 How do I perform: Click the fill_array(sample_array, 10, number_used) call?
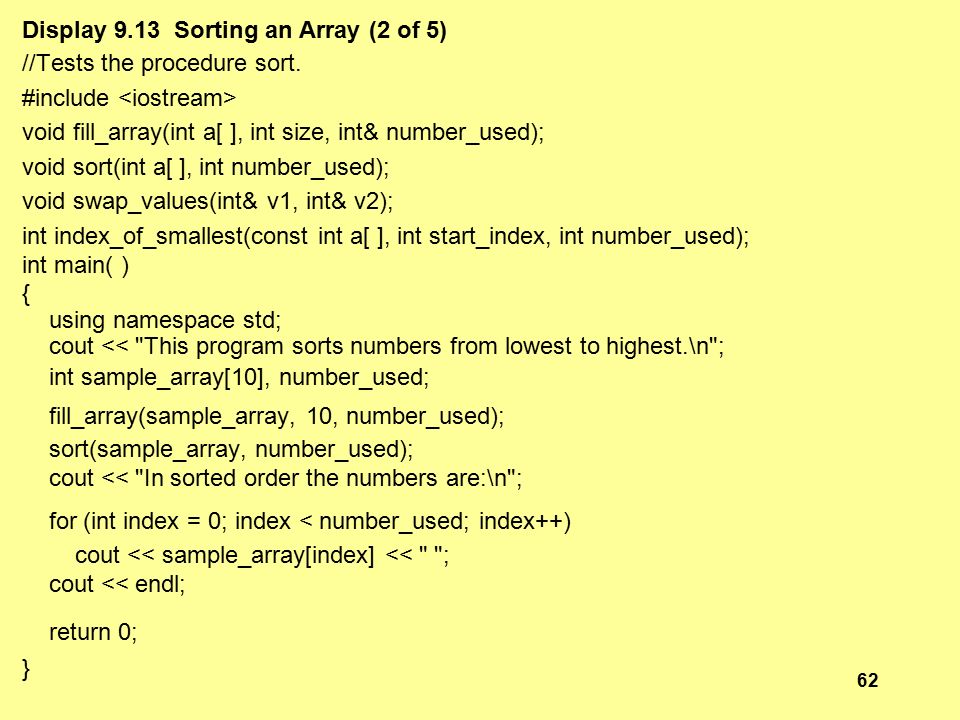click(x=277, y=416)
